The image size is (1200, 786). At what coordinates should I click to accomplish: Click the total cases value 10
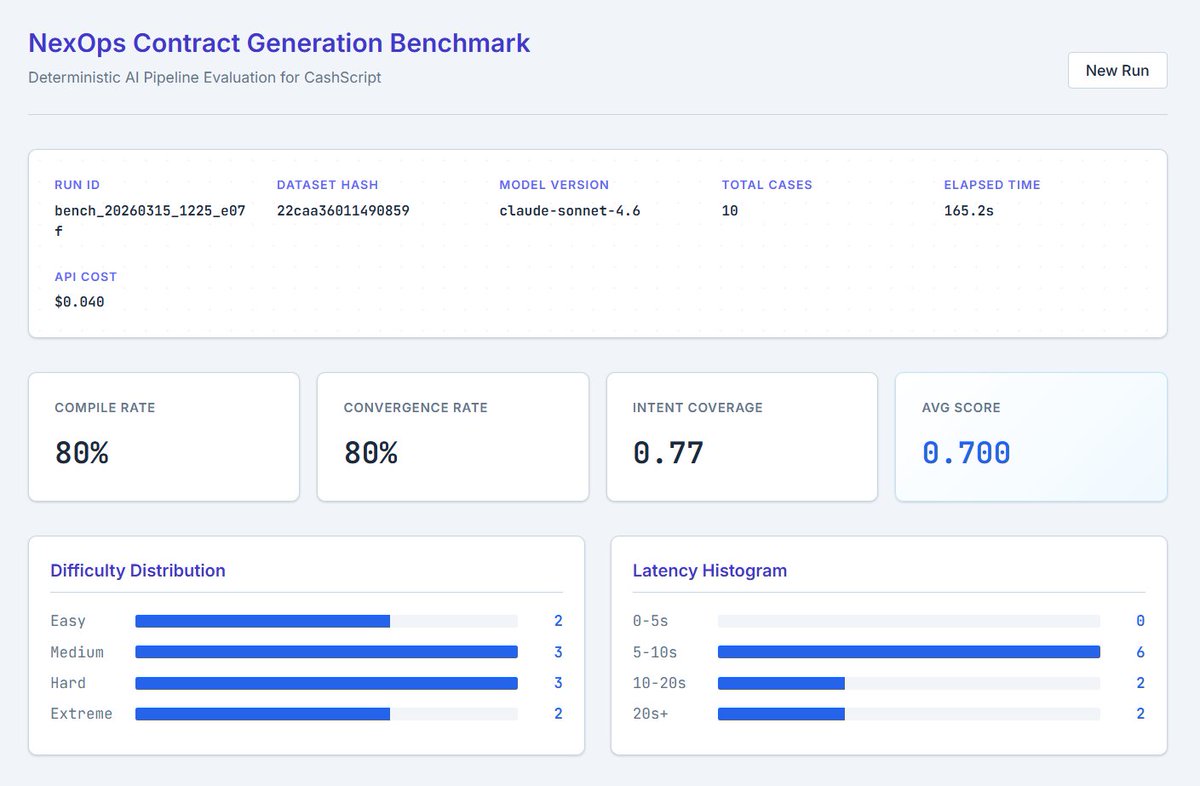click(x=730, y=211)
